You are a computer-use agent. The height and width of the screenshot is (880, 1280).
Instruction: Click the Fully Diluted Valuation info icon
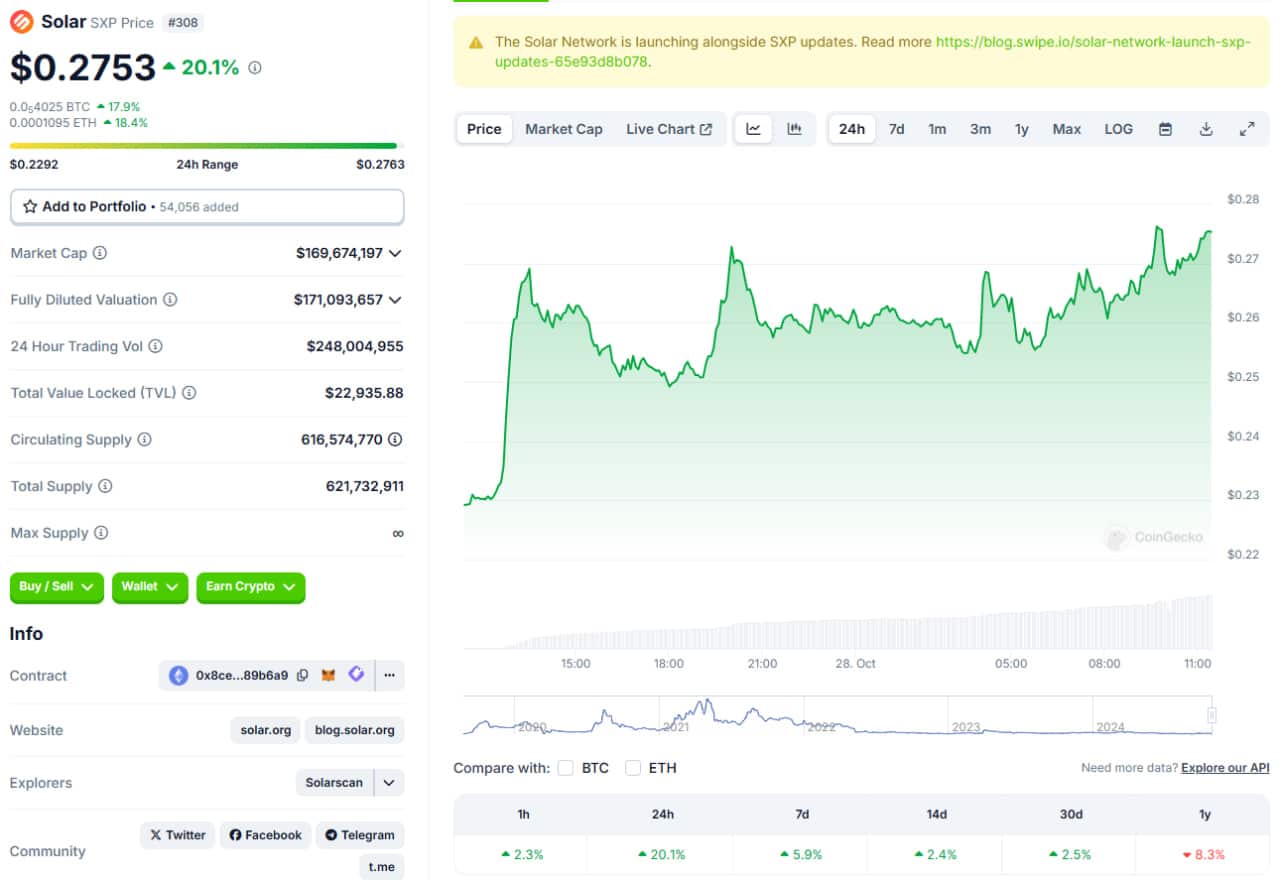(170, 300)
